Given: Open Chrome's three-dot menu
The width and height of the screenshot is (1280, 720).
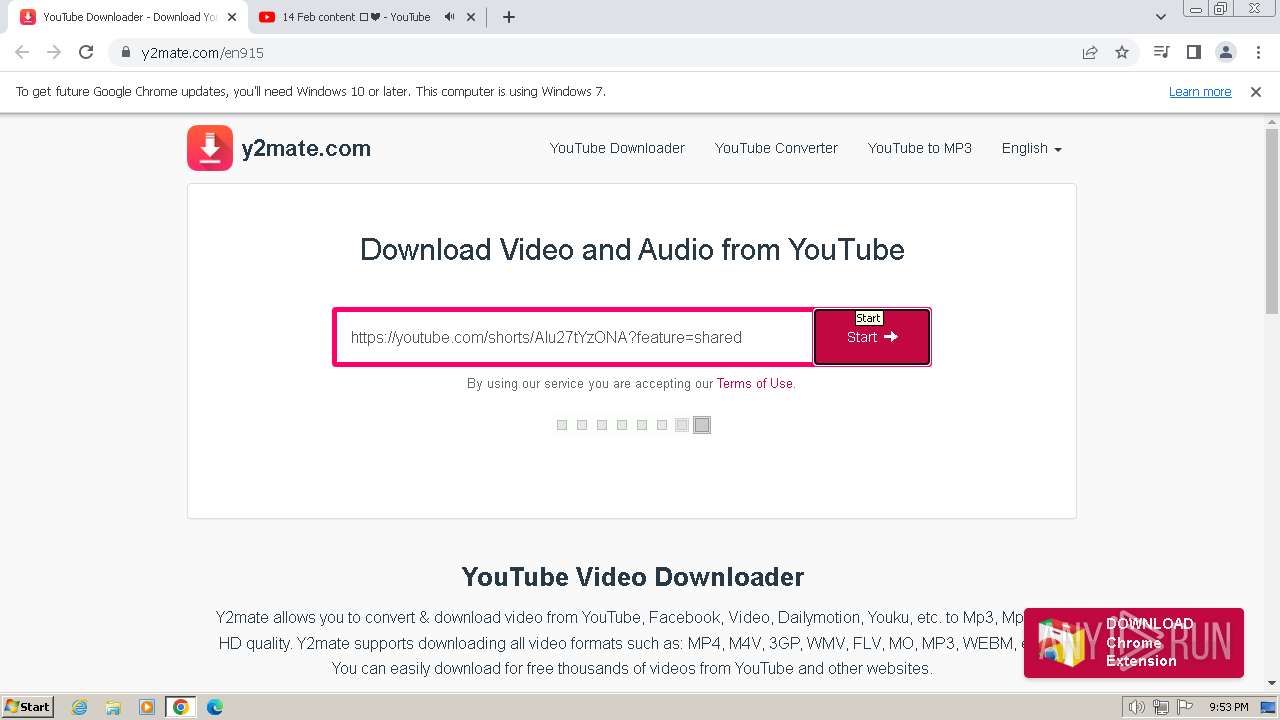Looking at the screenshot, I should (x=1258, y=52).
